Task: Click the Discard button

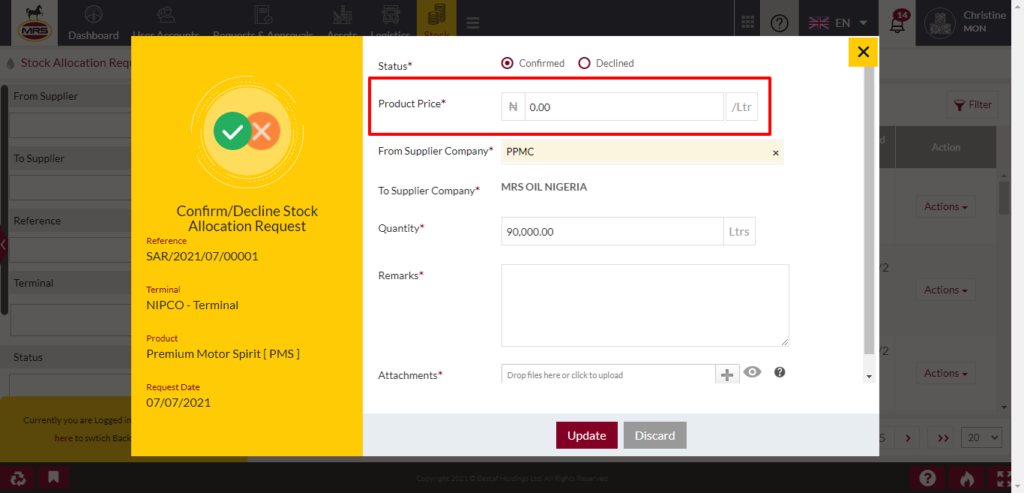Action: coord(655,436)
